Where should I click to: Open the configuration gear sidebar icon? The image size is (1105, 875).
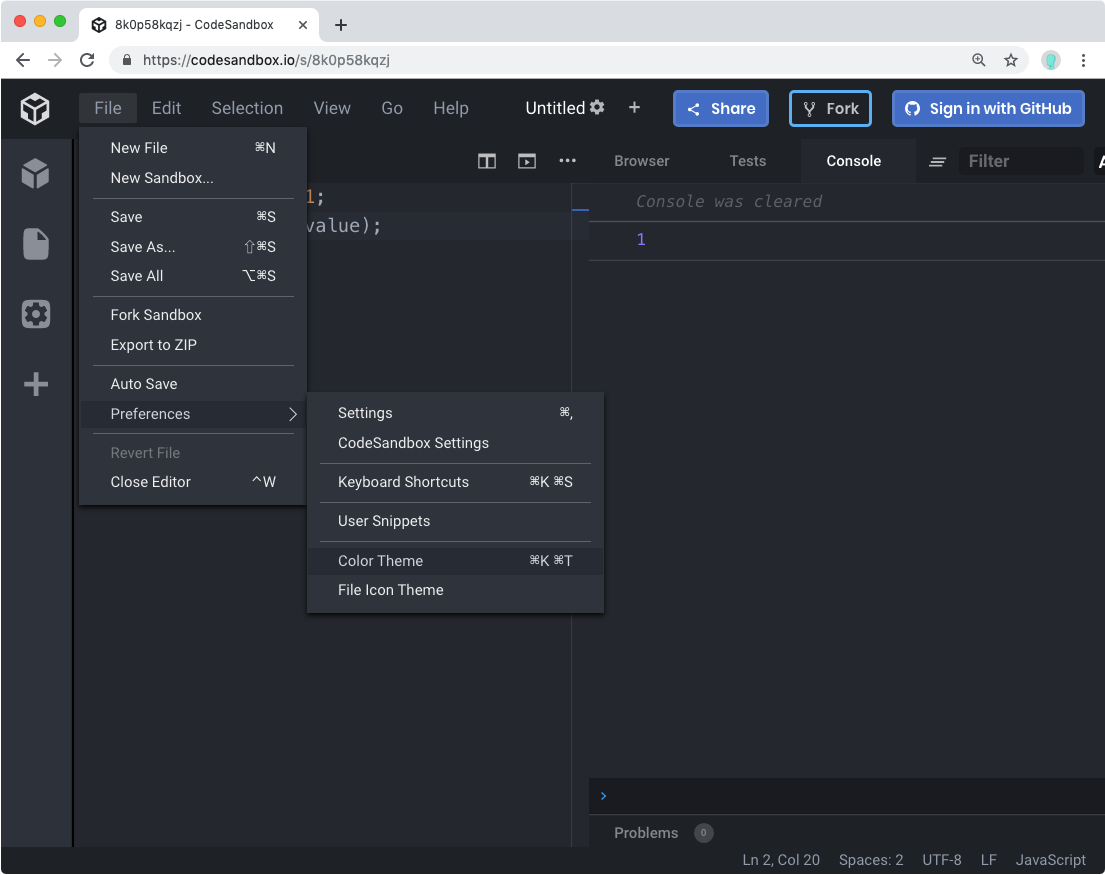[x=35, y=314]
